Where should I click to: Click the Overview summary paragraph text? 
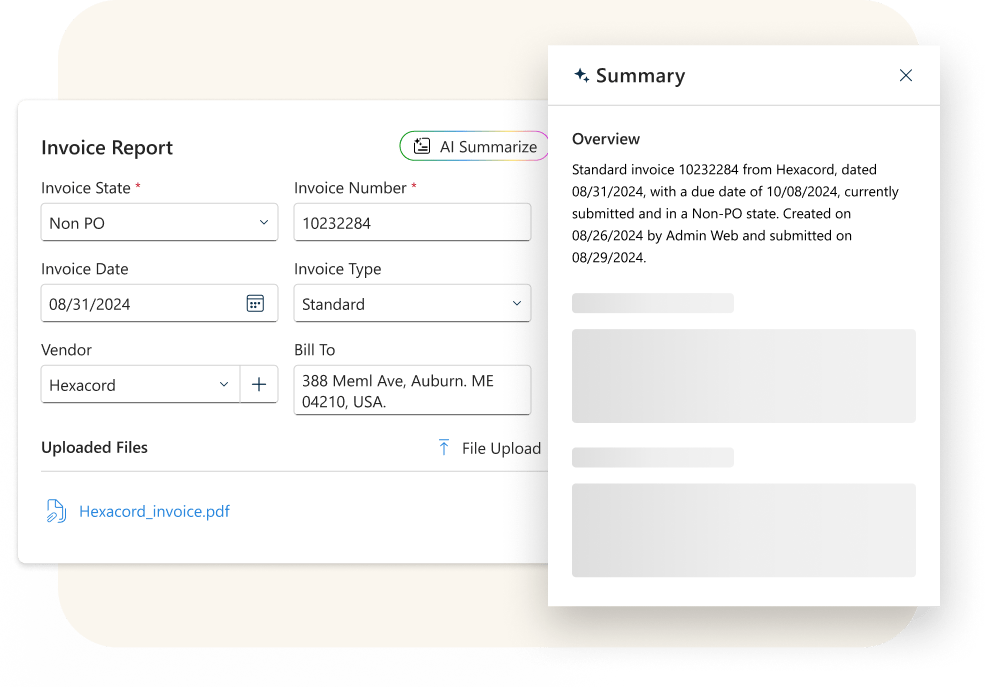(x=735, y=213)
